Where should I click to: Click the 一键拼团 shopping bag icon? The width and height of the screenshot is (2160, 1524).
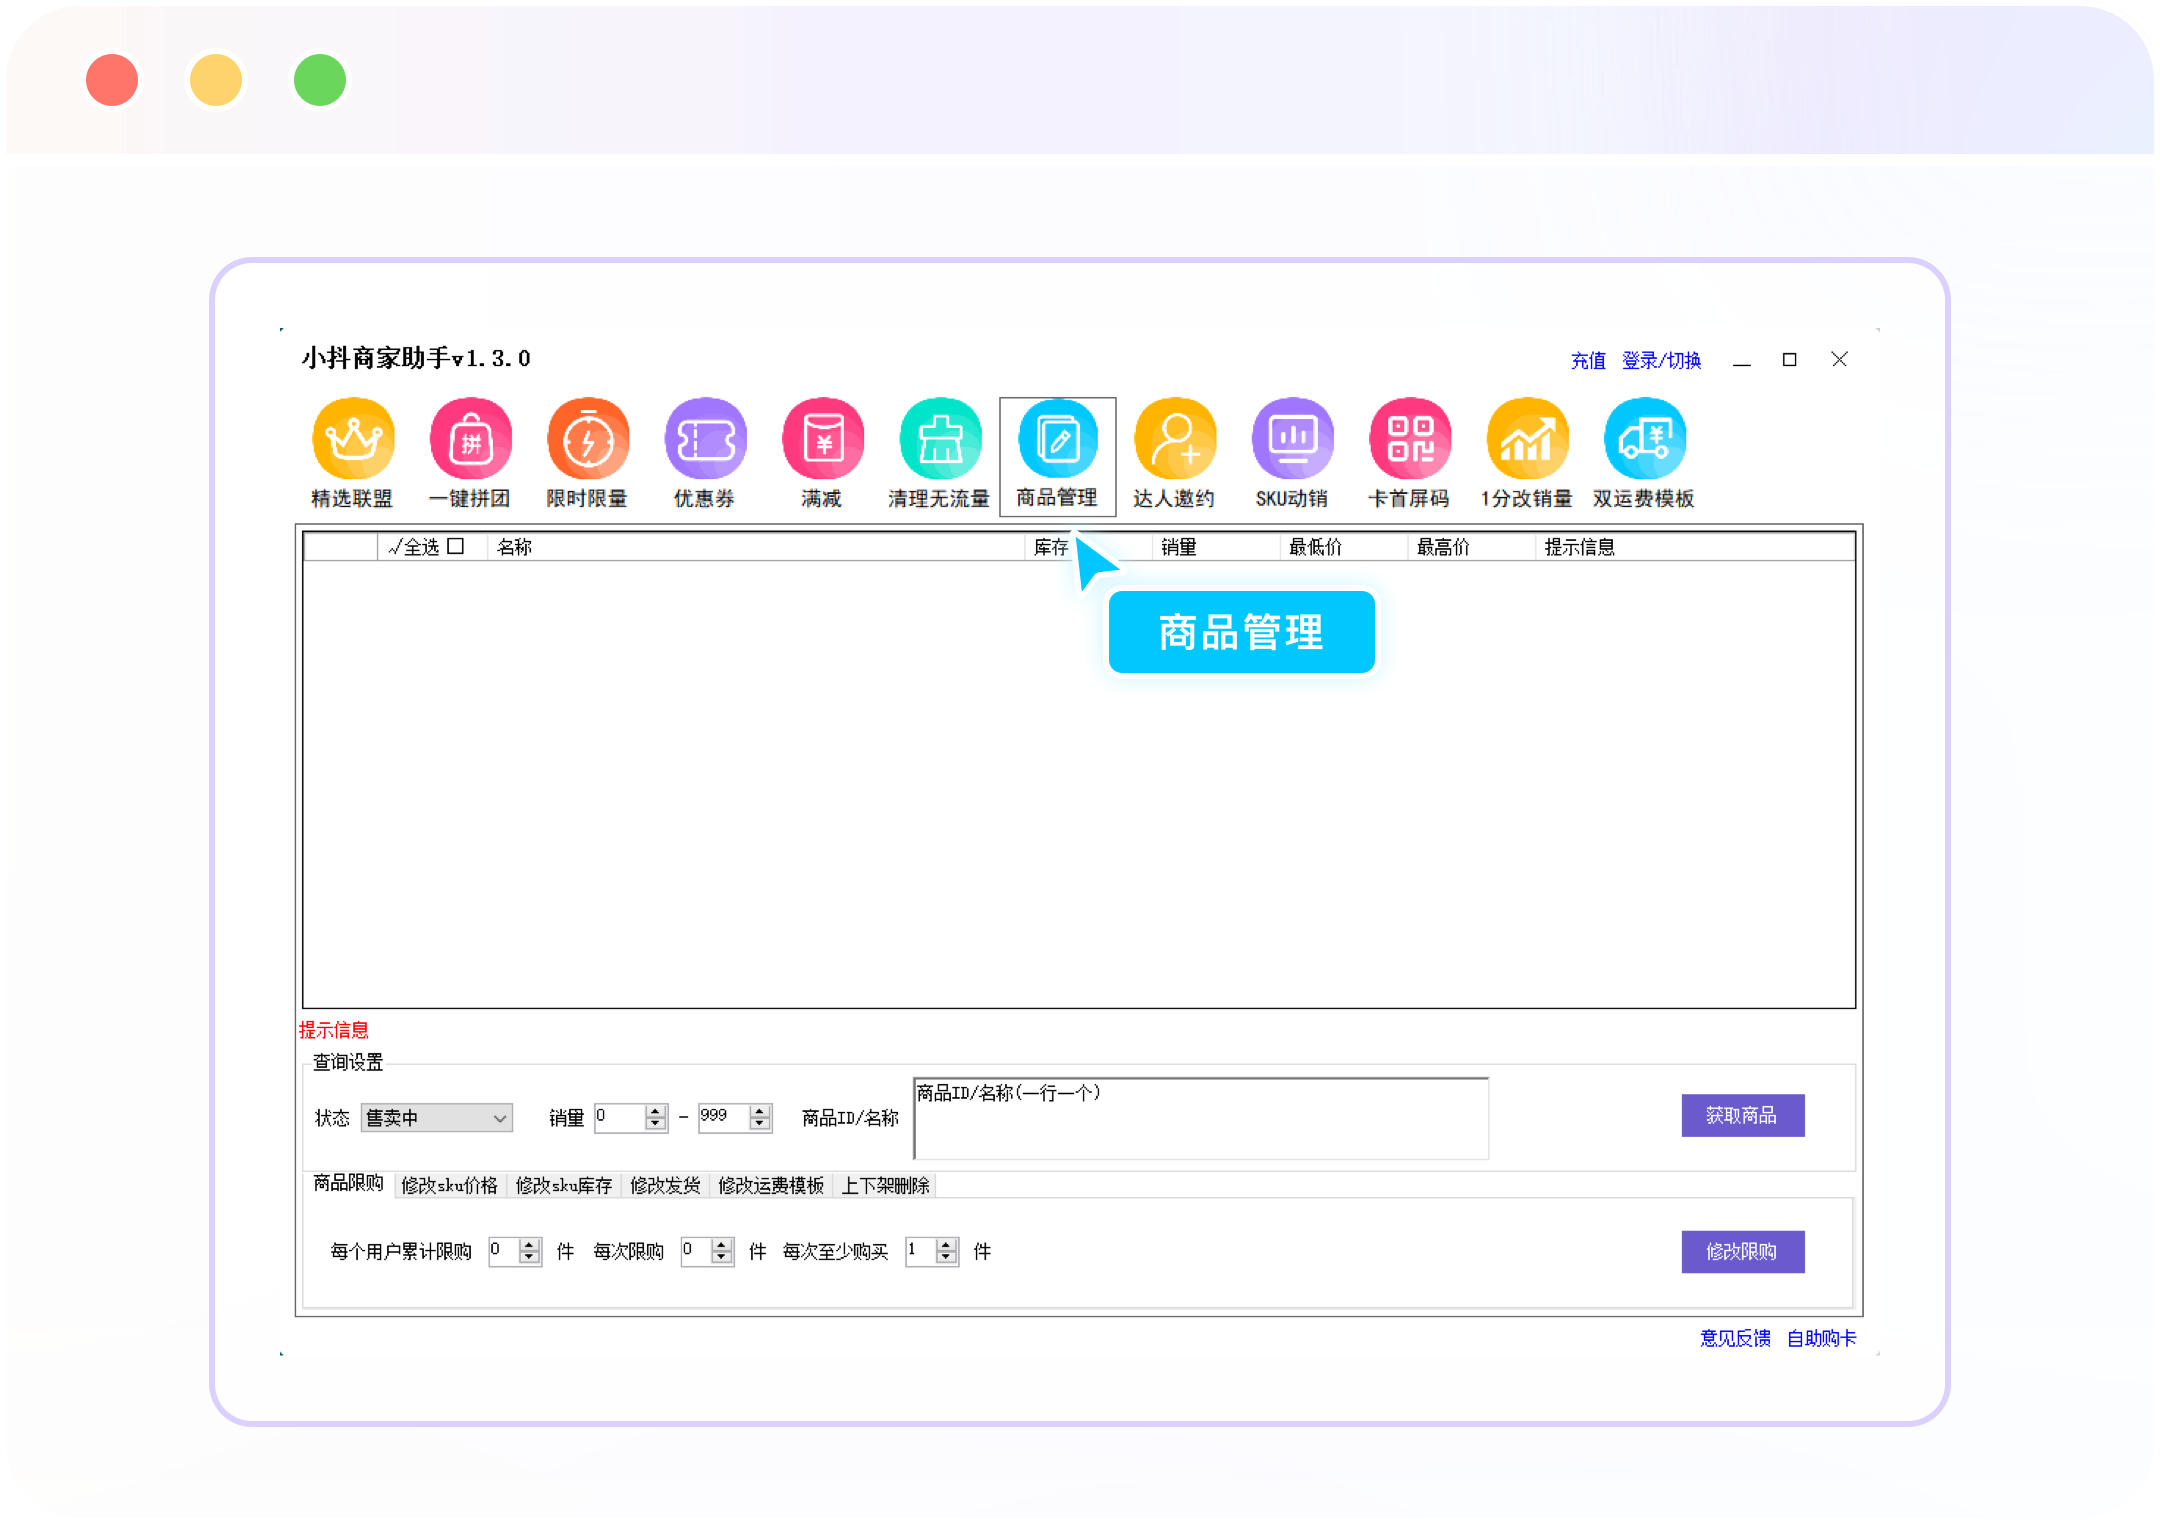470,439
